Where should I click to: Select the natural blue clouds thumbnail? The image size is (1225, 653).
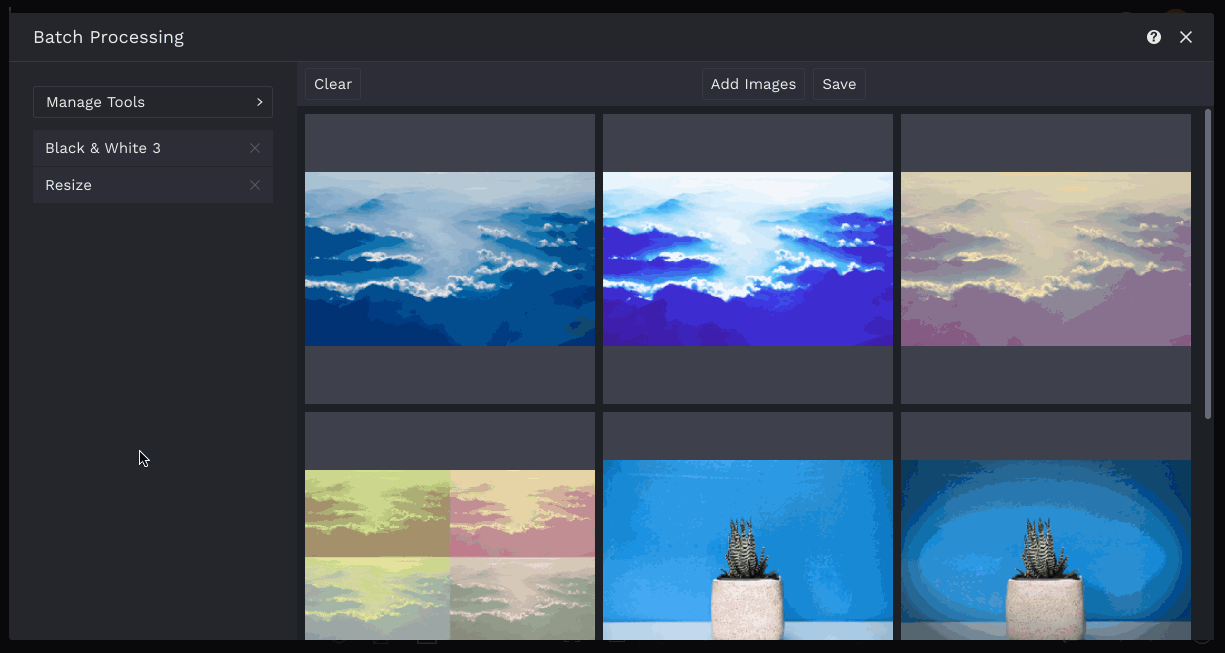point(450,259)
